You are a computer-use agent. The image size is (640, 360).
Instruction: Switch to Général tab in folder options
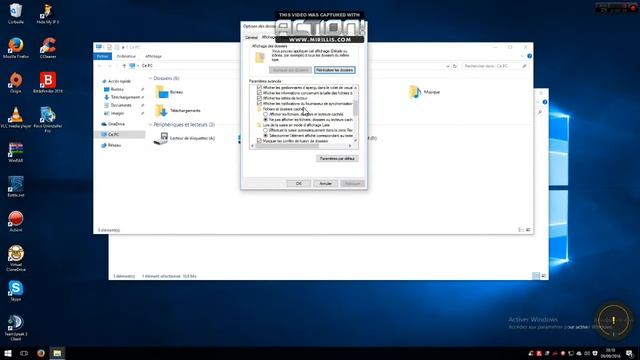point(251,37)
